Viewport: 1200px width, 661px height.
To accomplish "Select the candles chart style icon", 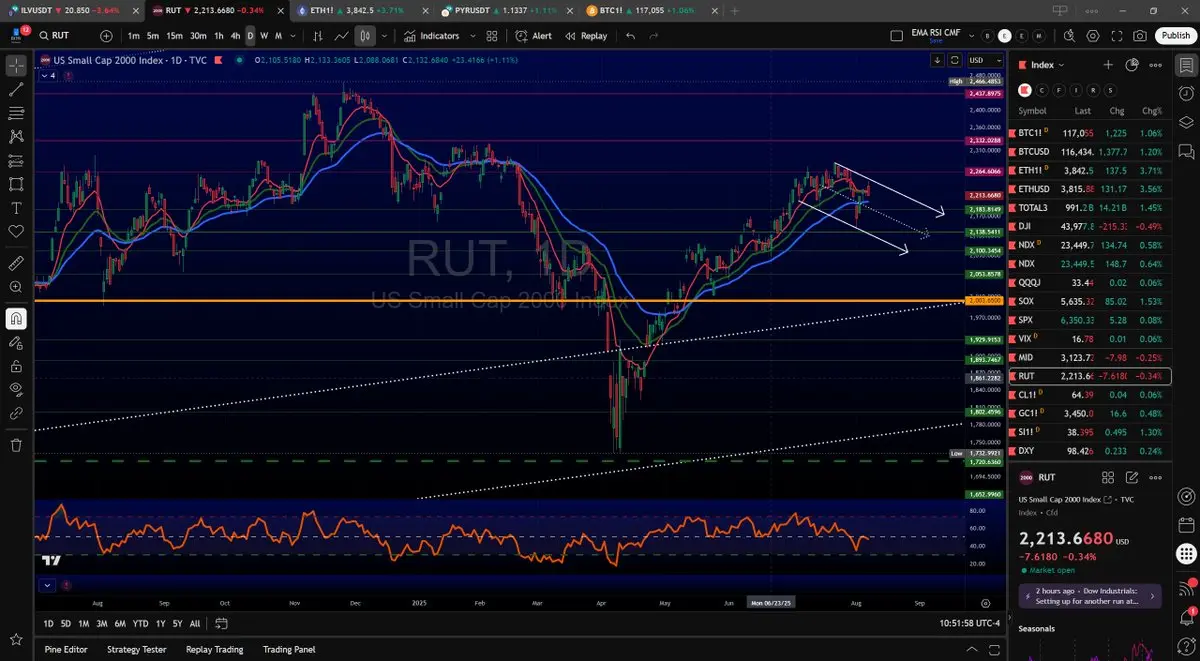I will point(365,36).
